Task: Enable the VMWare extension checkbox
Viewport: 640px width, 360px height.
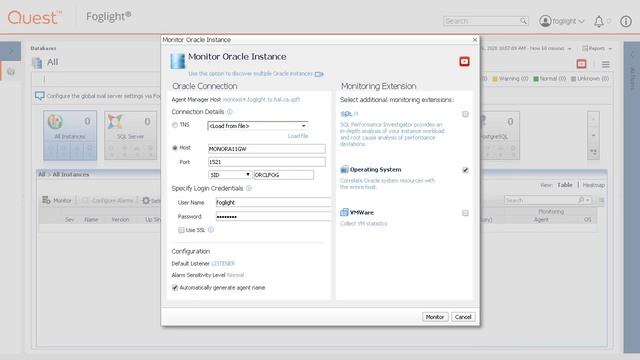Action: coord(465,213)
